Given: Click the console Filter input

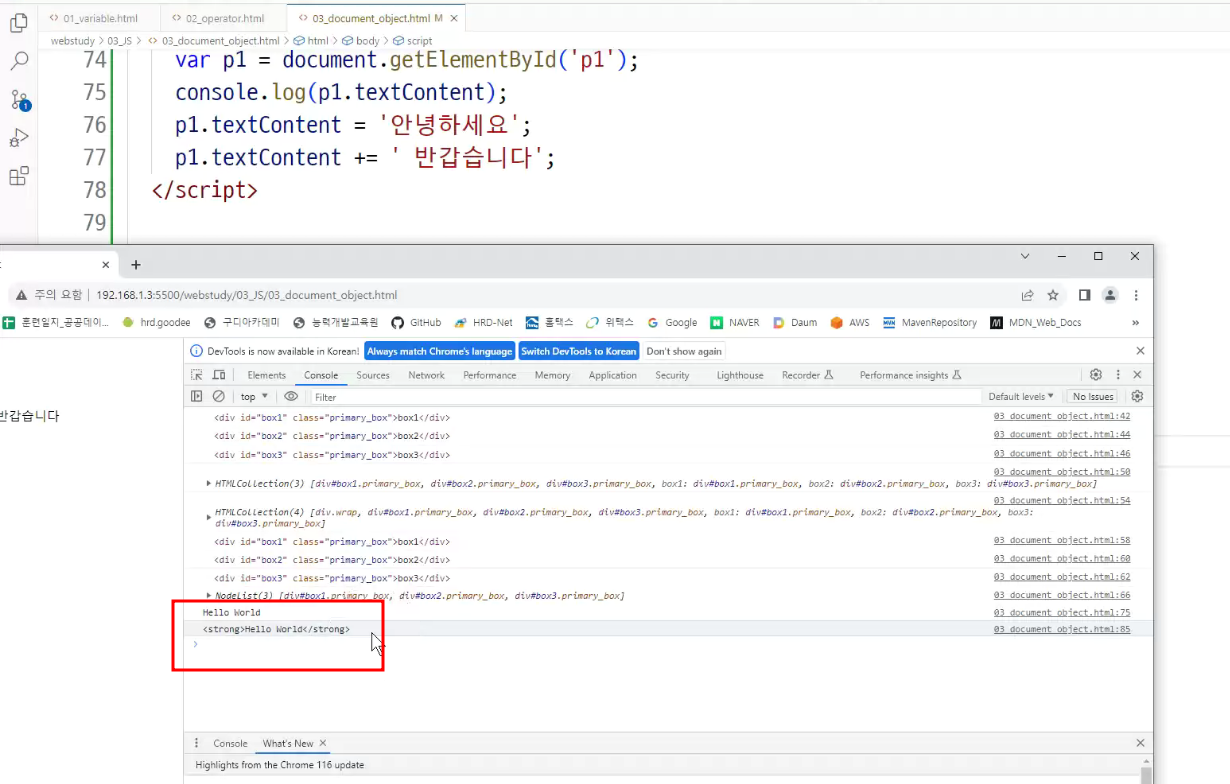Looking at the screenshot, I should coord(645,397).
